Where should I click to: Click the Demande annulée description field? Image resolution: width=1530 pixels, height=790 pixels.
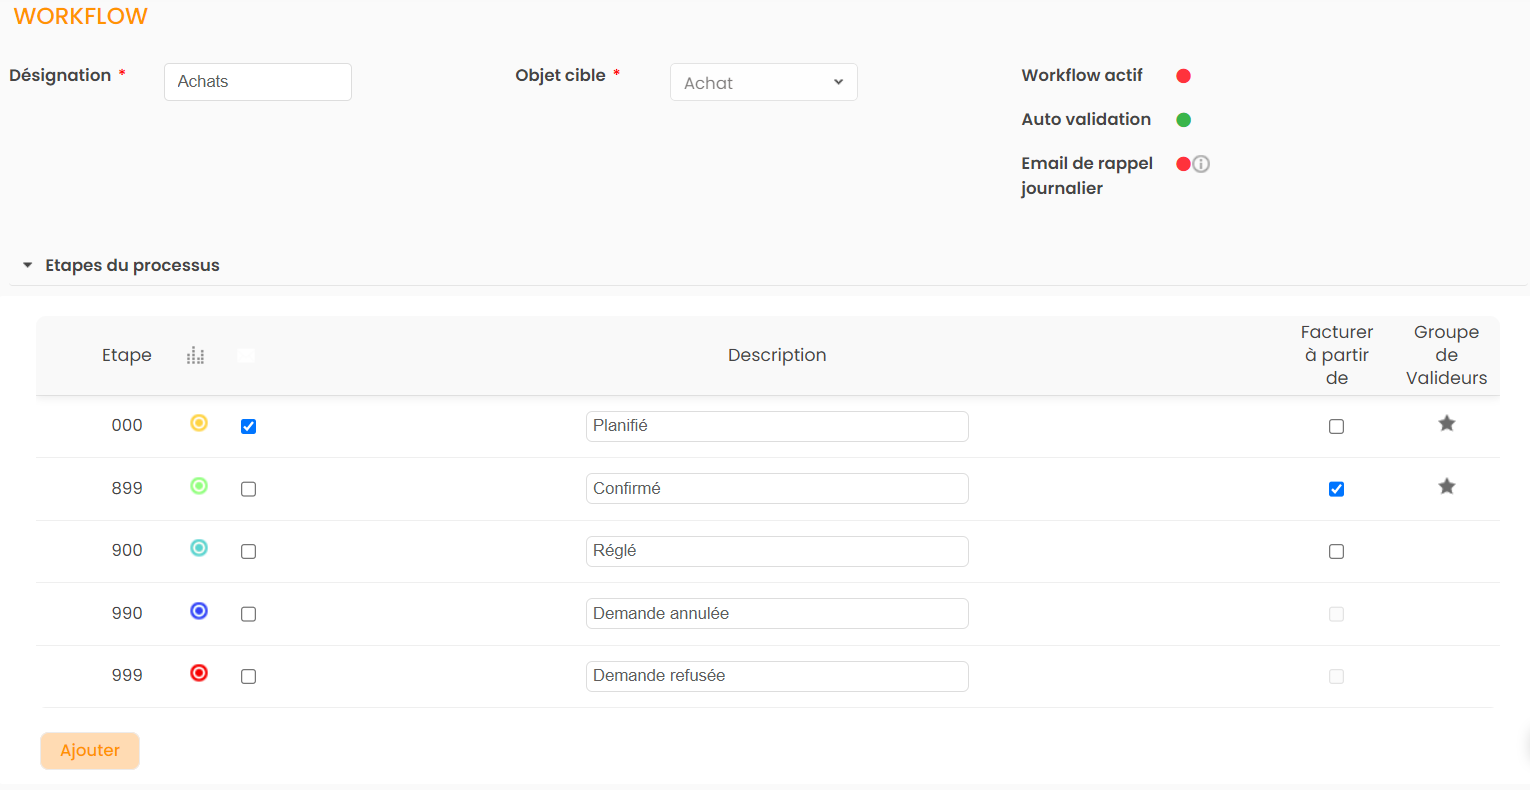pyautogui.click(x=776, y=614)
